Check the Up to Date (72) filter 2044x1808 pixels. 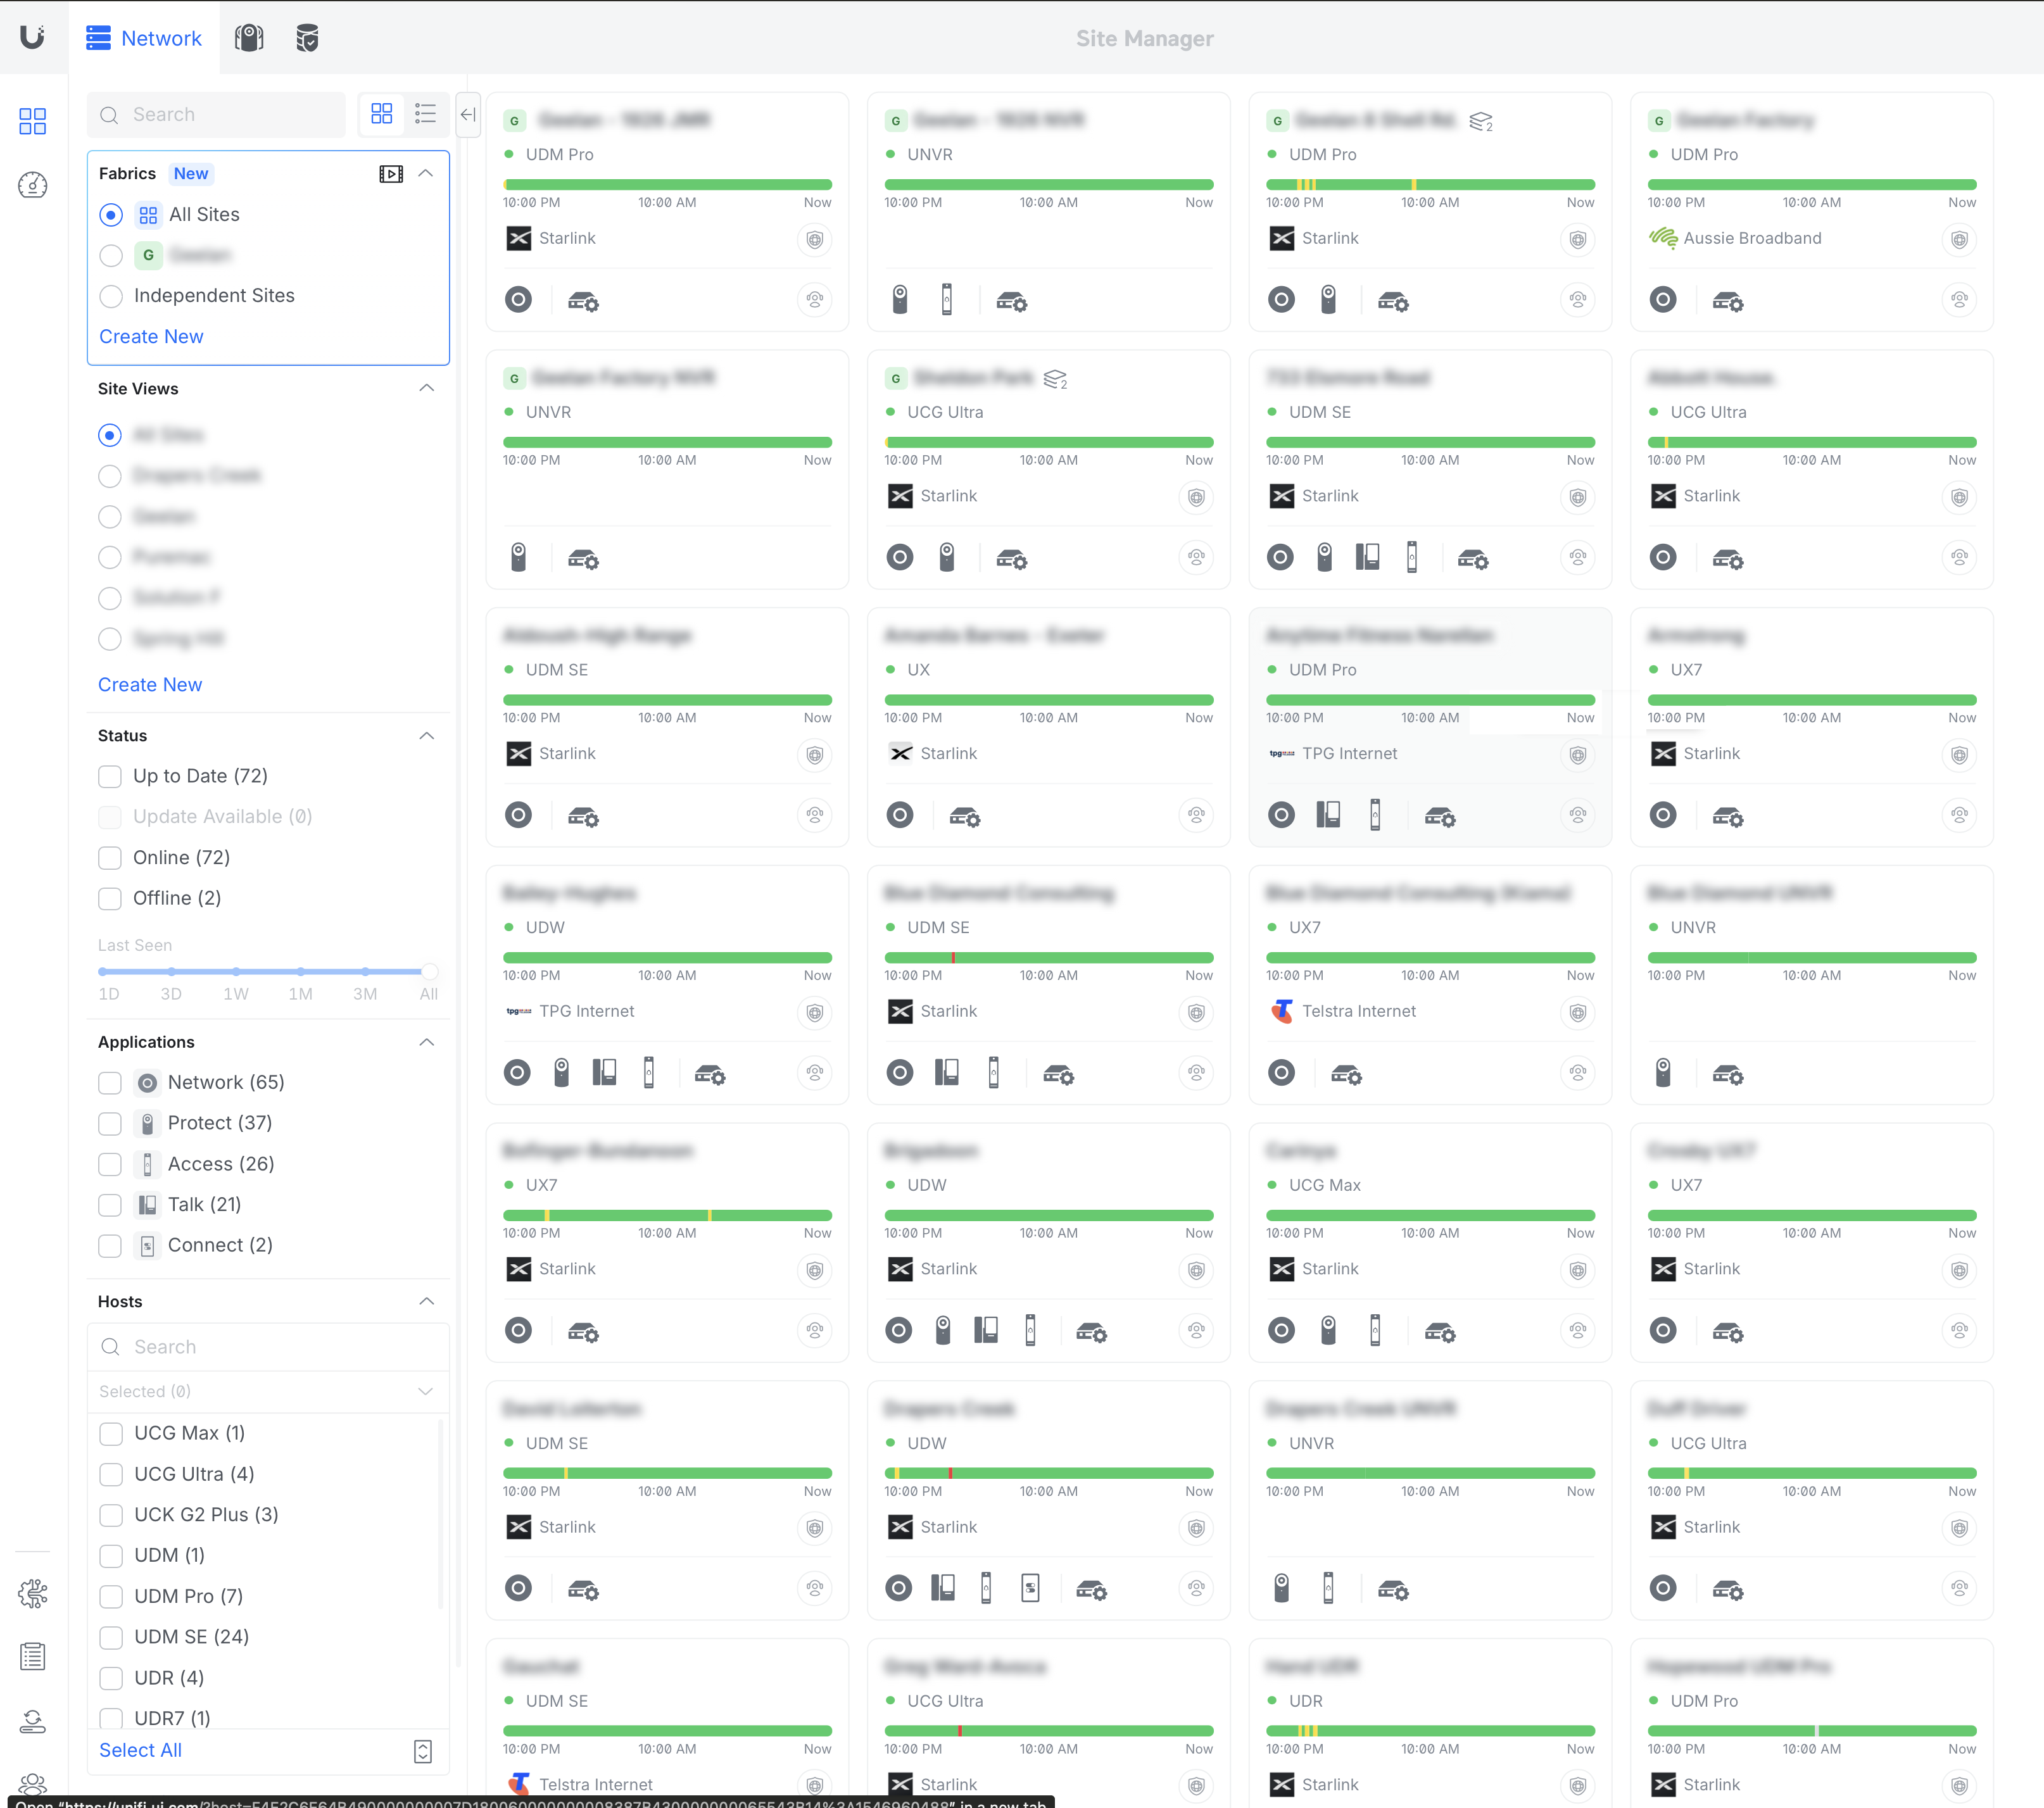coord(110,776)
